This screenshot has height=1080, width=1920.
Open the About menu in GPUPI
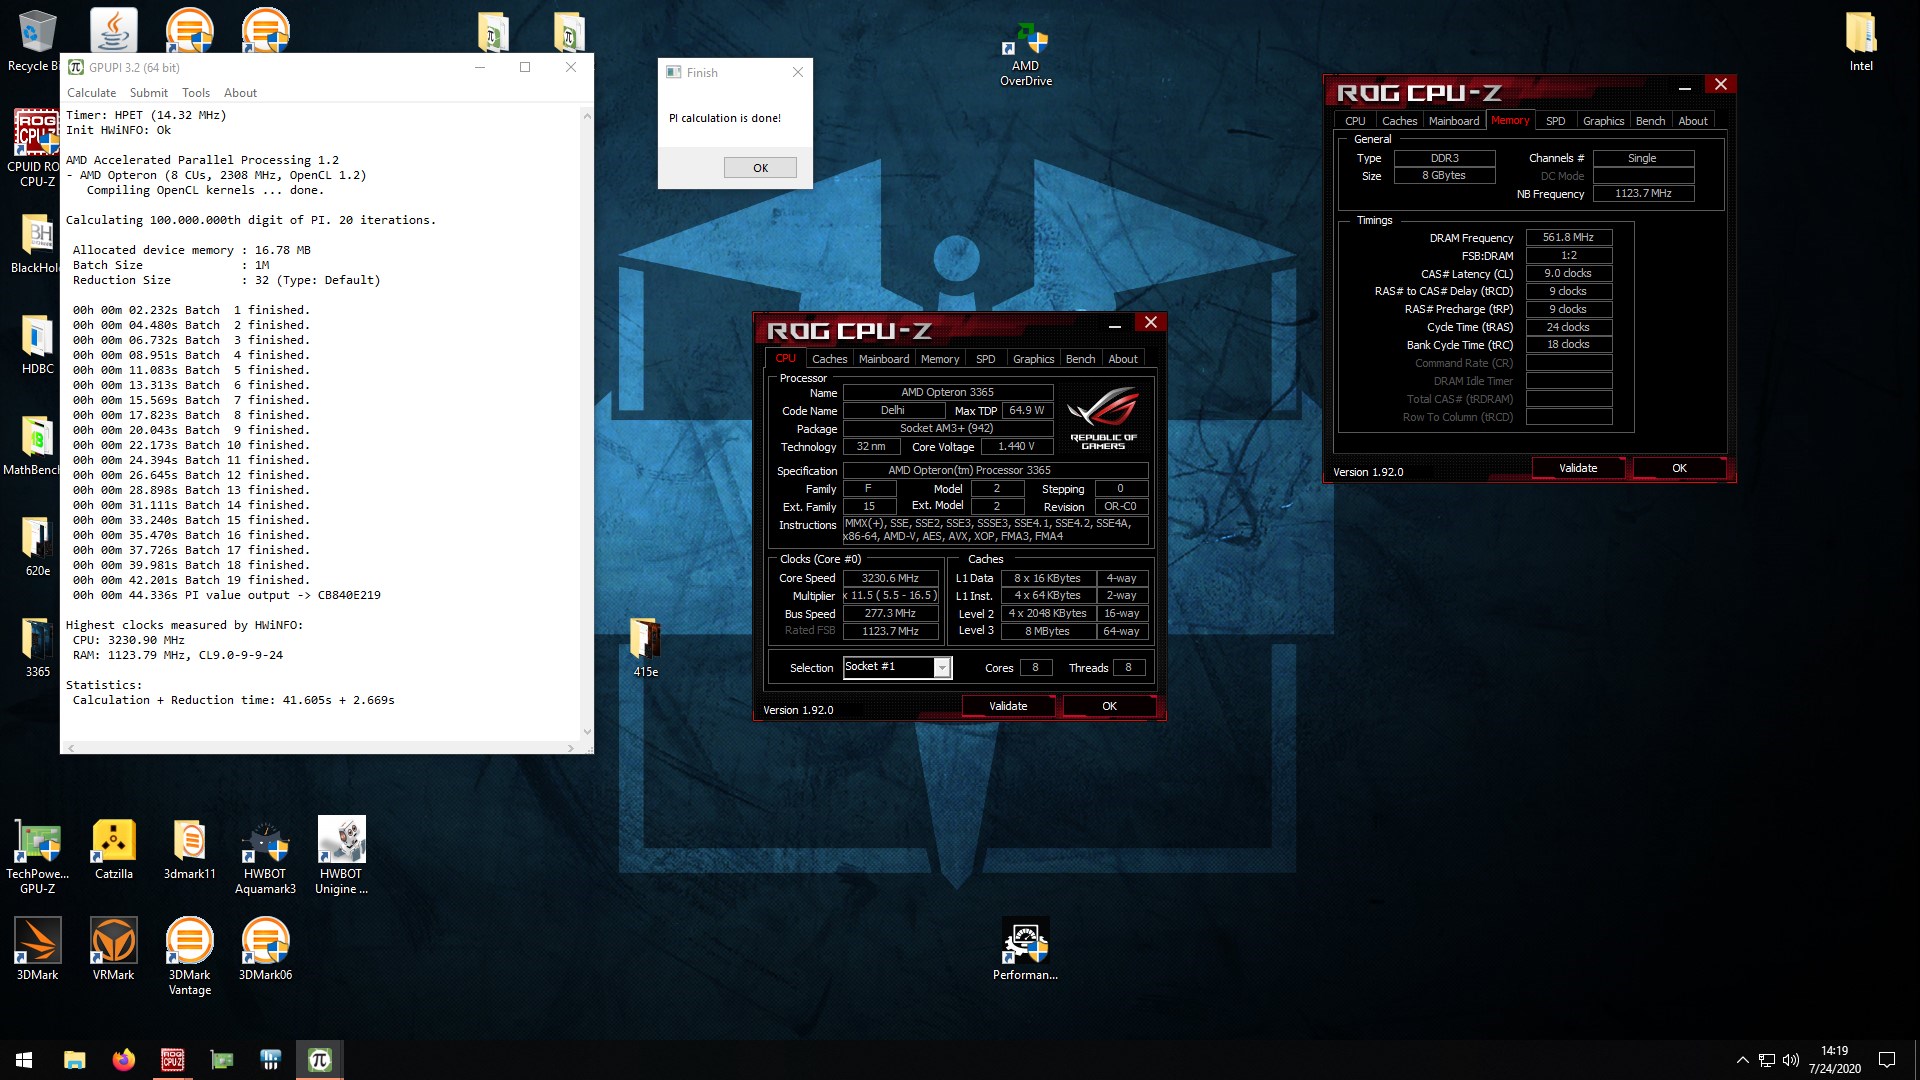point(240,93)
